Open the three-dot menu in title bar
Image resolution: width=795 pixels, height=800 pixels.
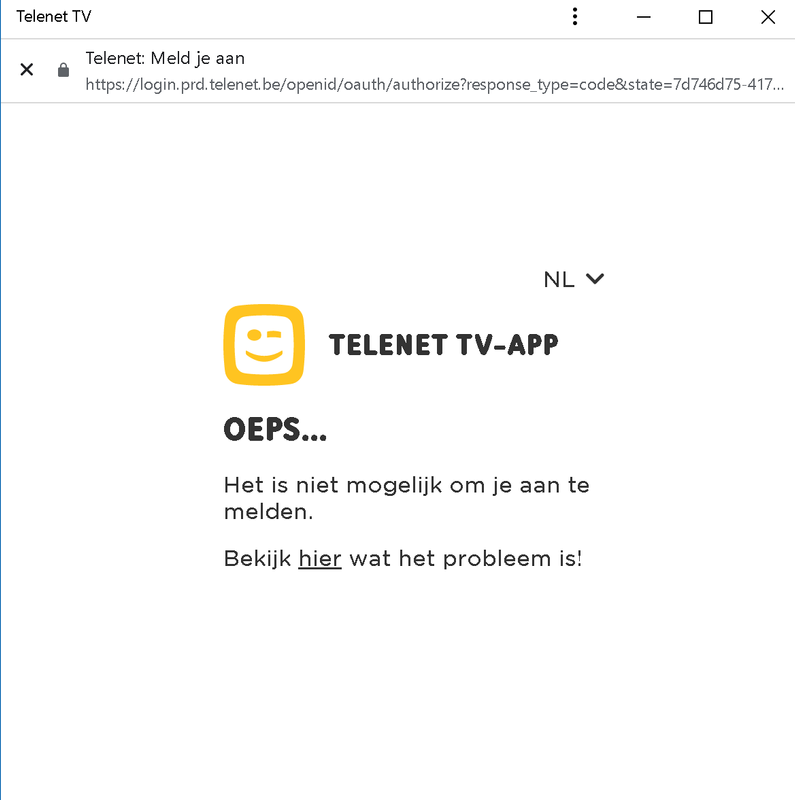[x=574, y=17]
